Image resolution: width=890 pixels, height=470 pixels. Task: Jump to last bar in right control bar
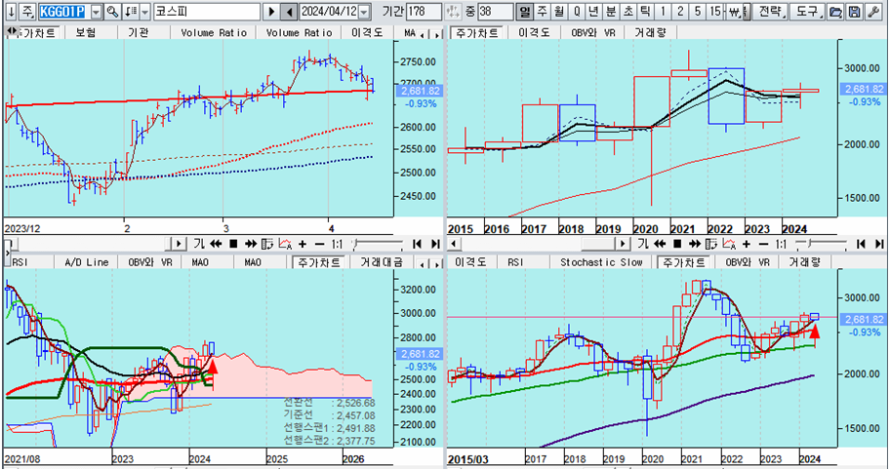coord(879,244)
